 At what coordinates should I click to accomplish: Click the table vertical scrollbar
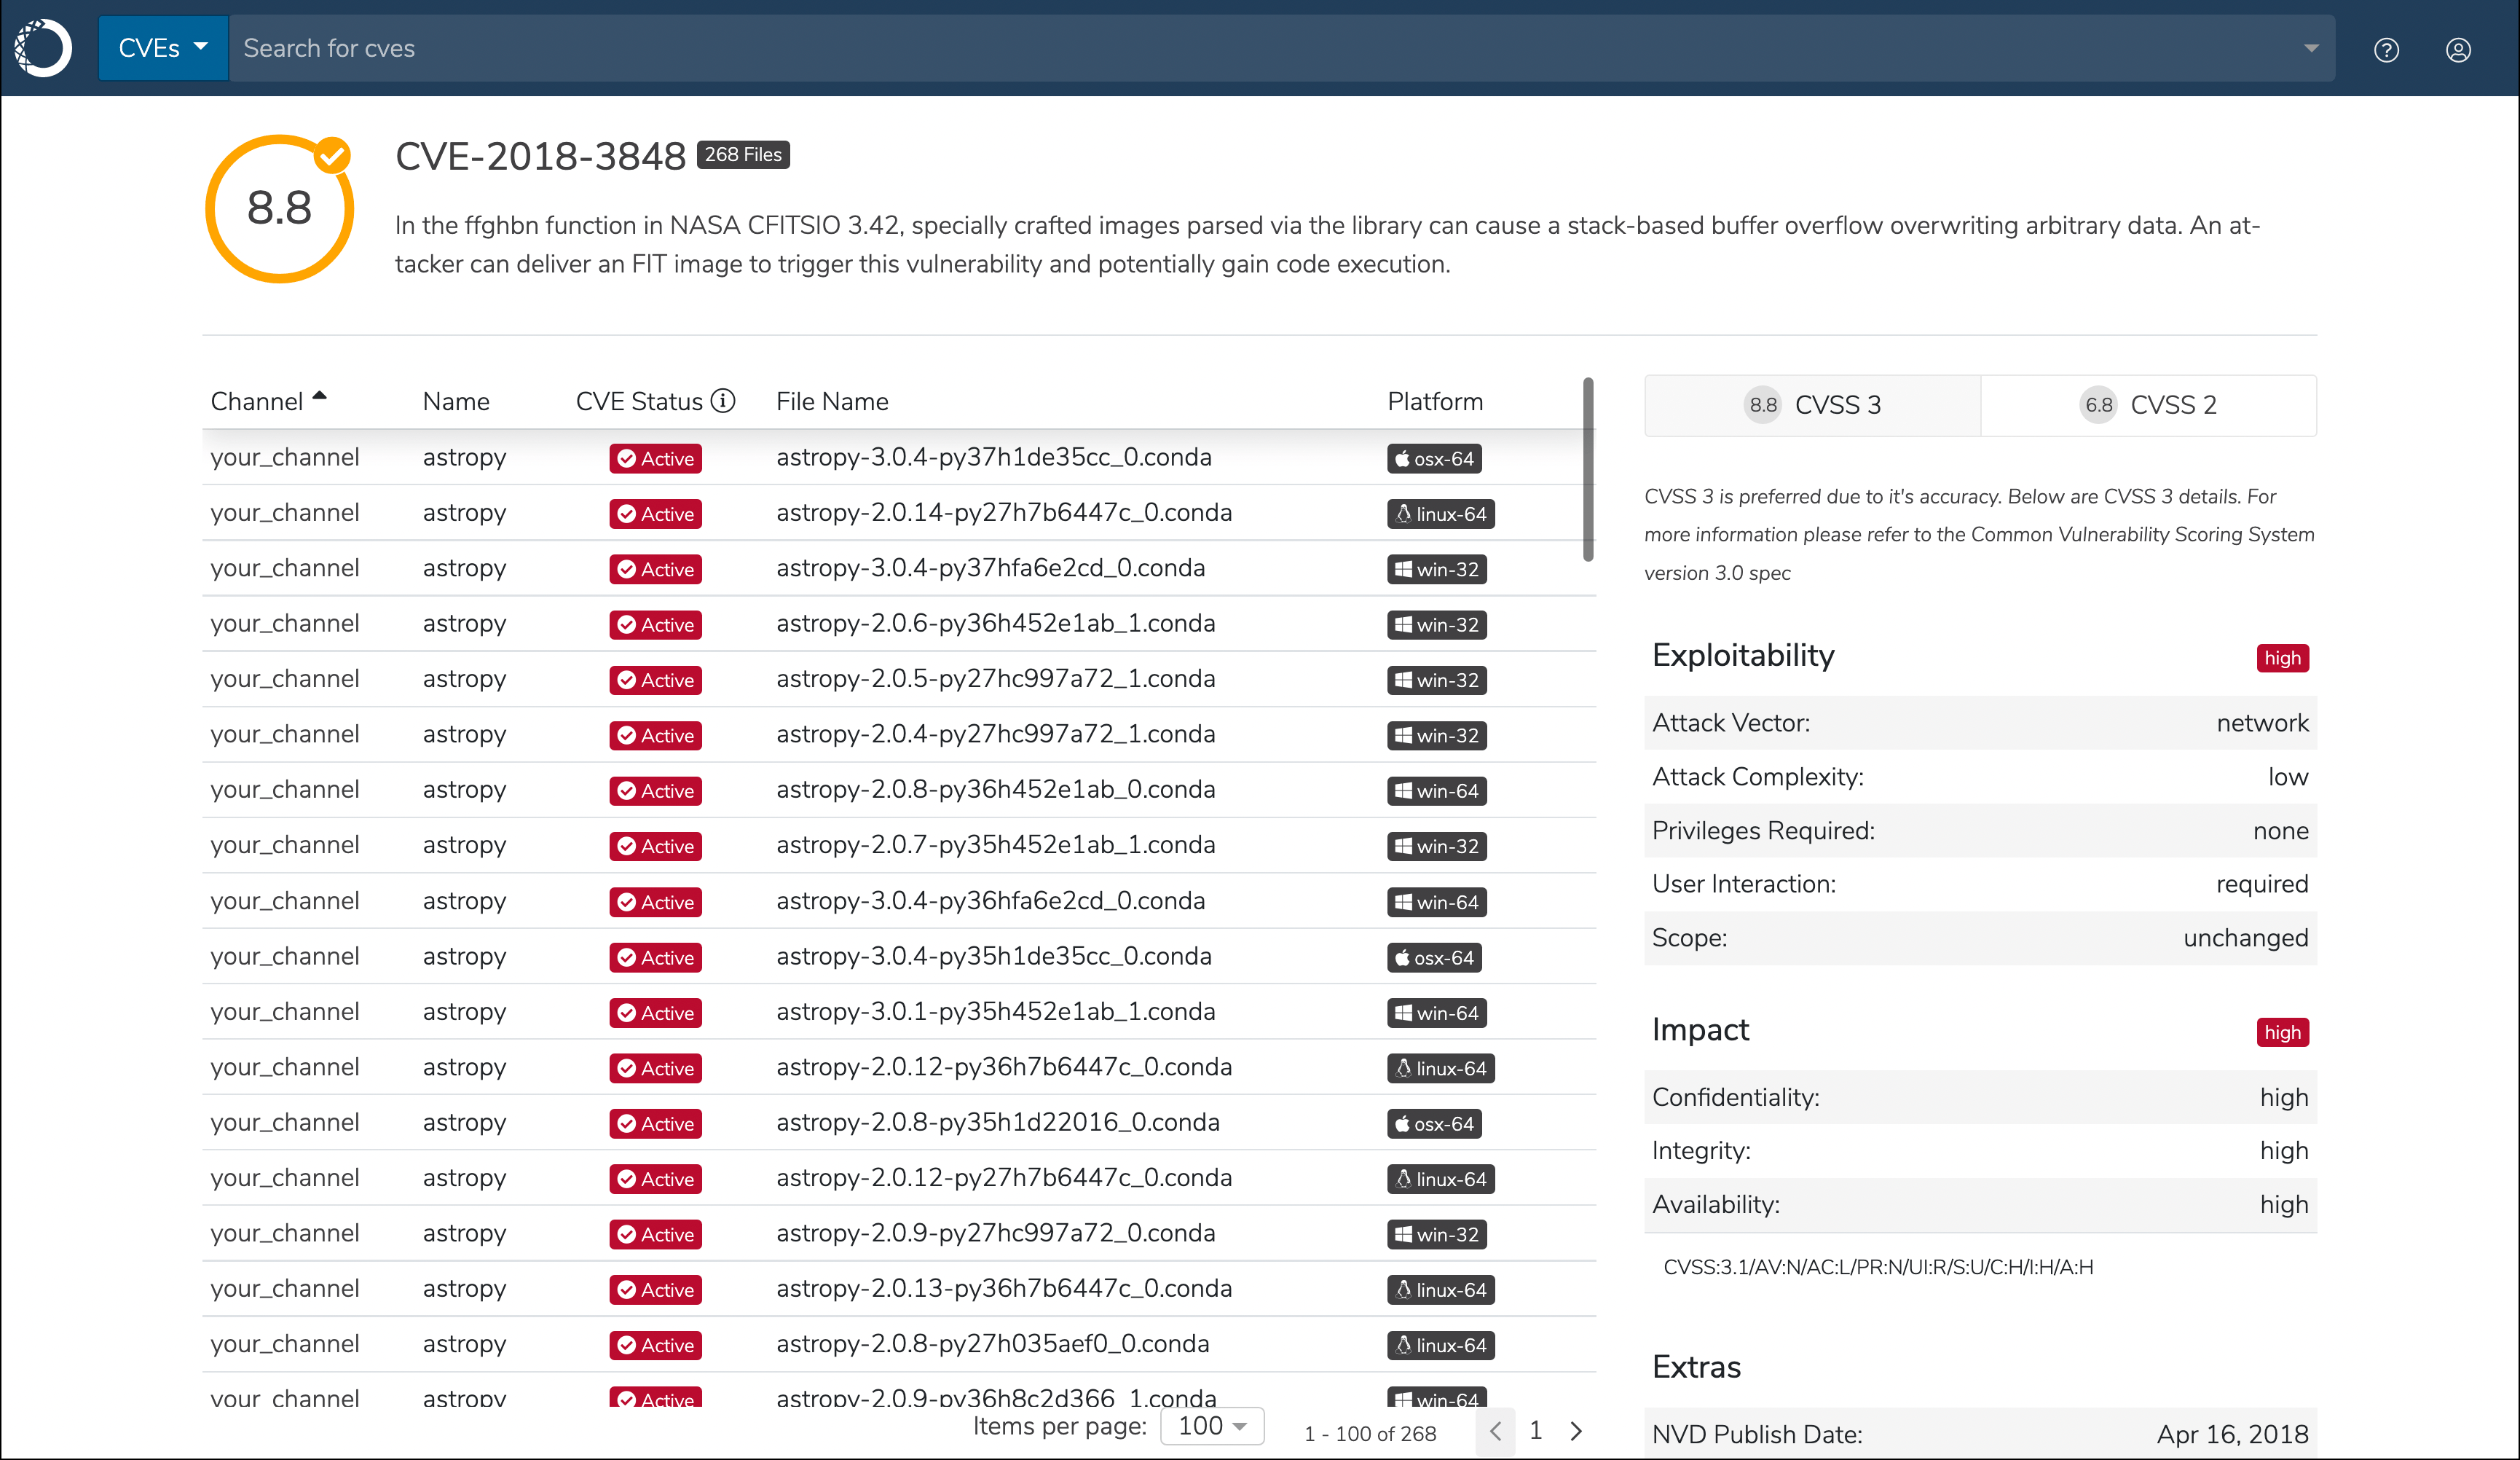point(1587,470)
